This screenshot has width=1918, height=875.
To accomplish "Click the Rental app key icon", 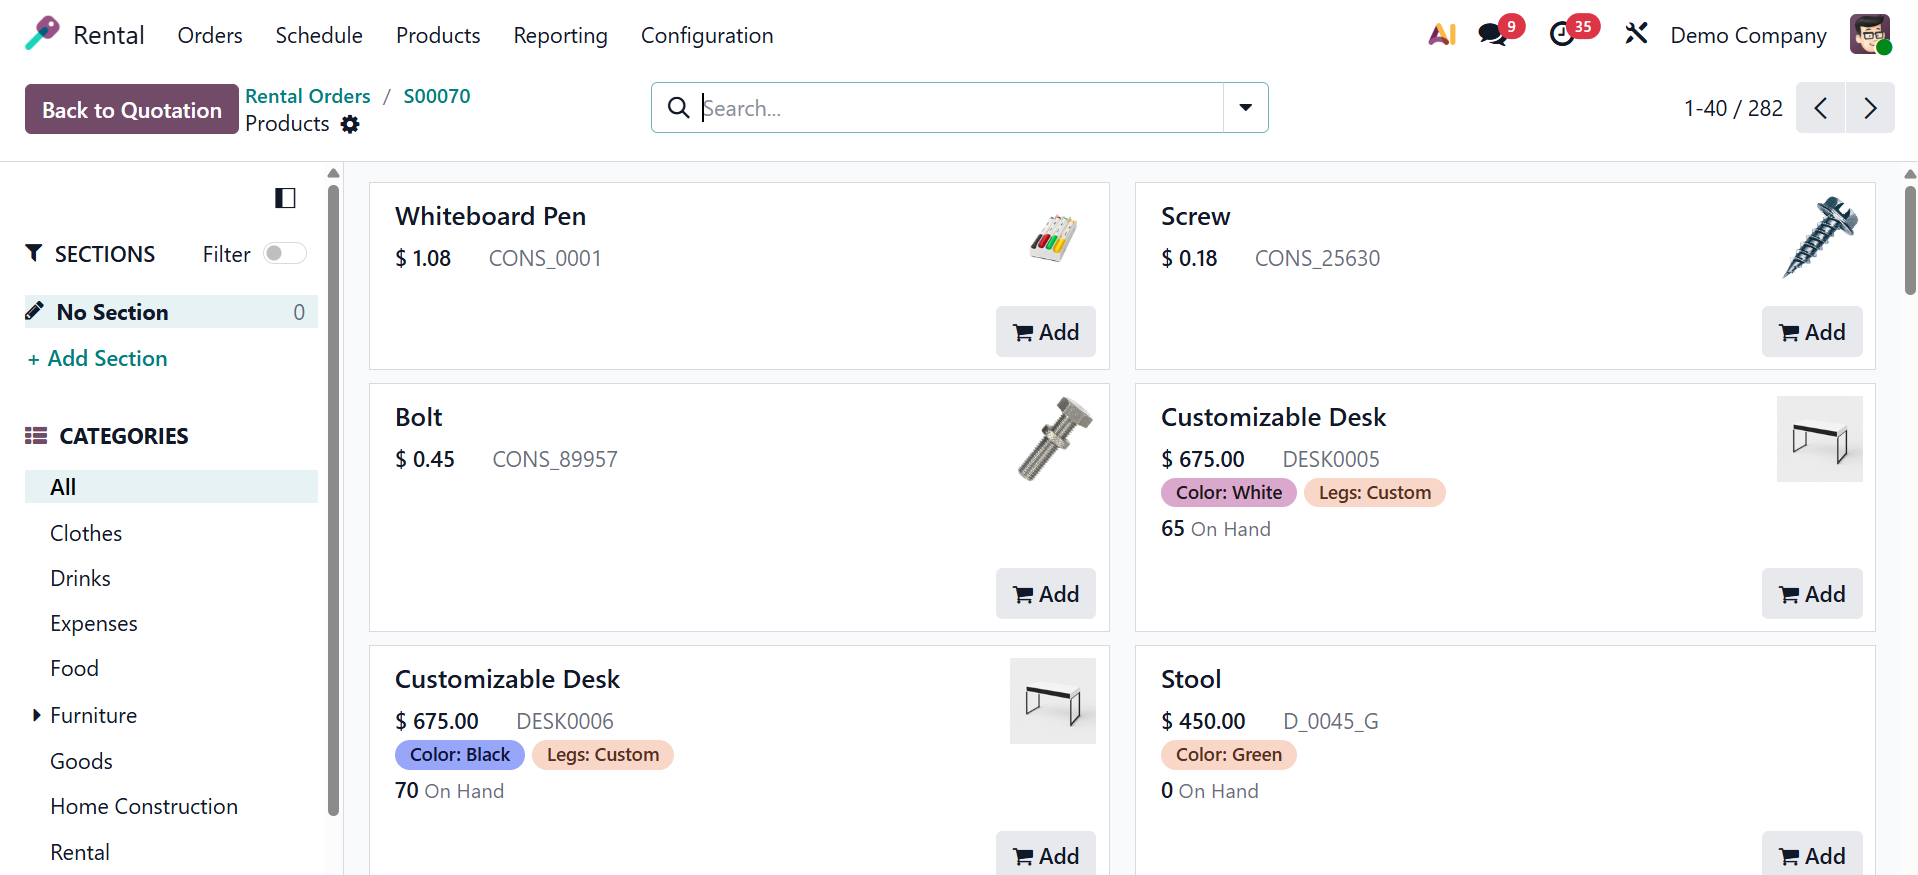I will tap(42, 34).
